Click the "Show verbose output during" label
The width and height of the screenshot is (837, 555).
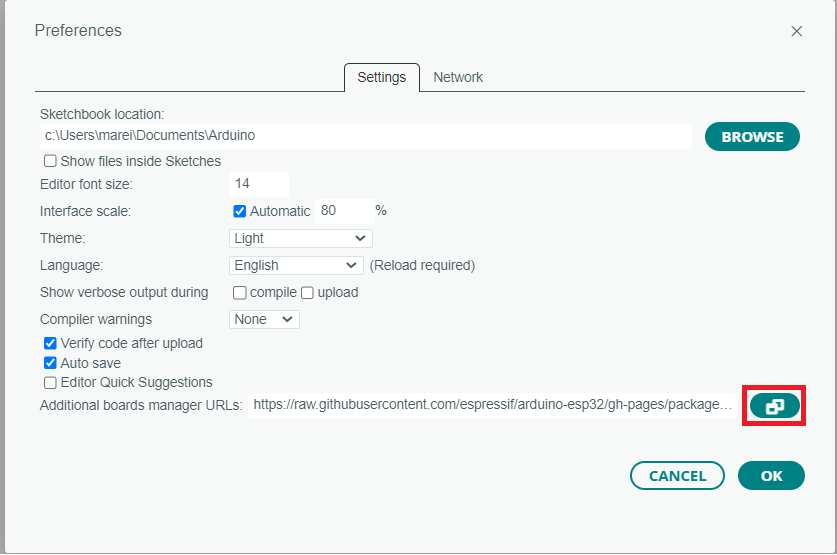click(x=124, y=293)
